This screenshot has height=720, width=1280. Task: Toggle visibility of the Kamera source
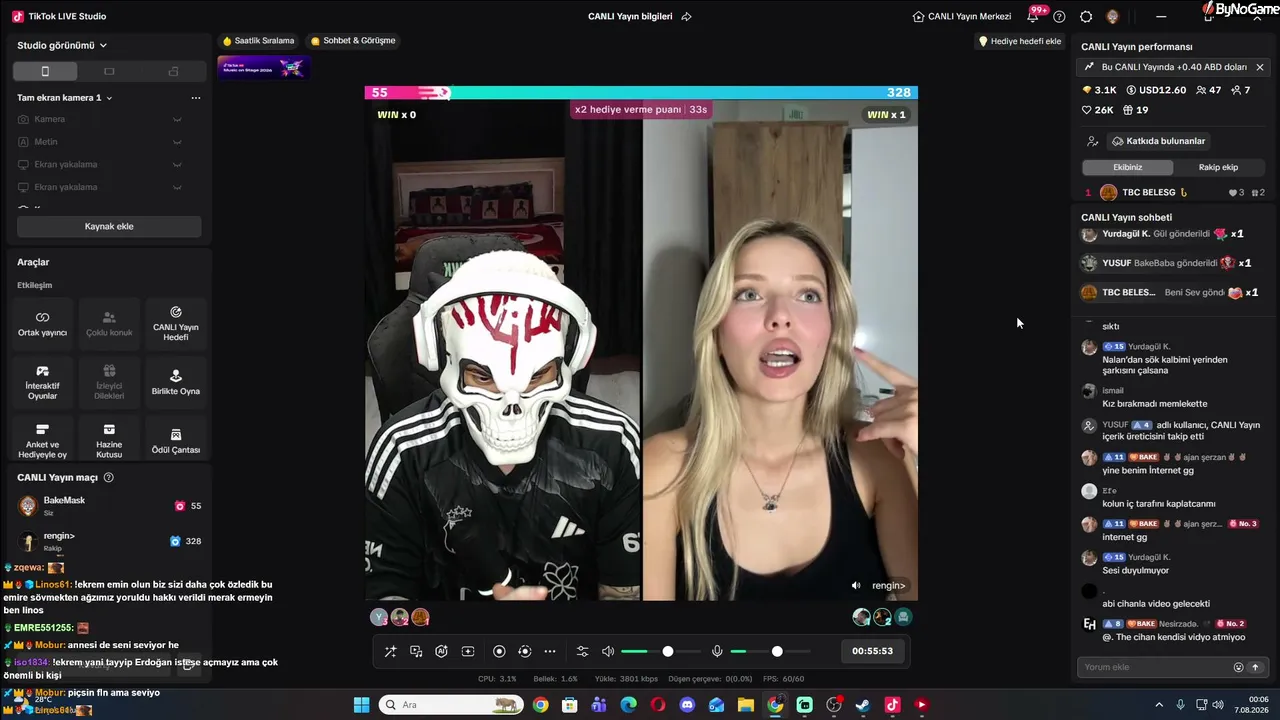pos(177,119)
